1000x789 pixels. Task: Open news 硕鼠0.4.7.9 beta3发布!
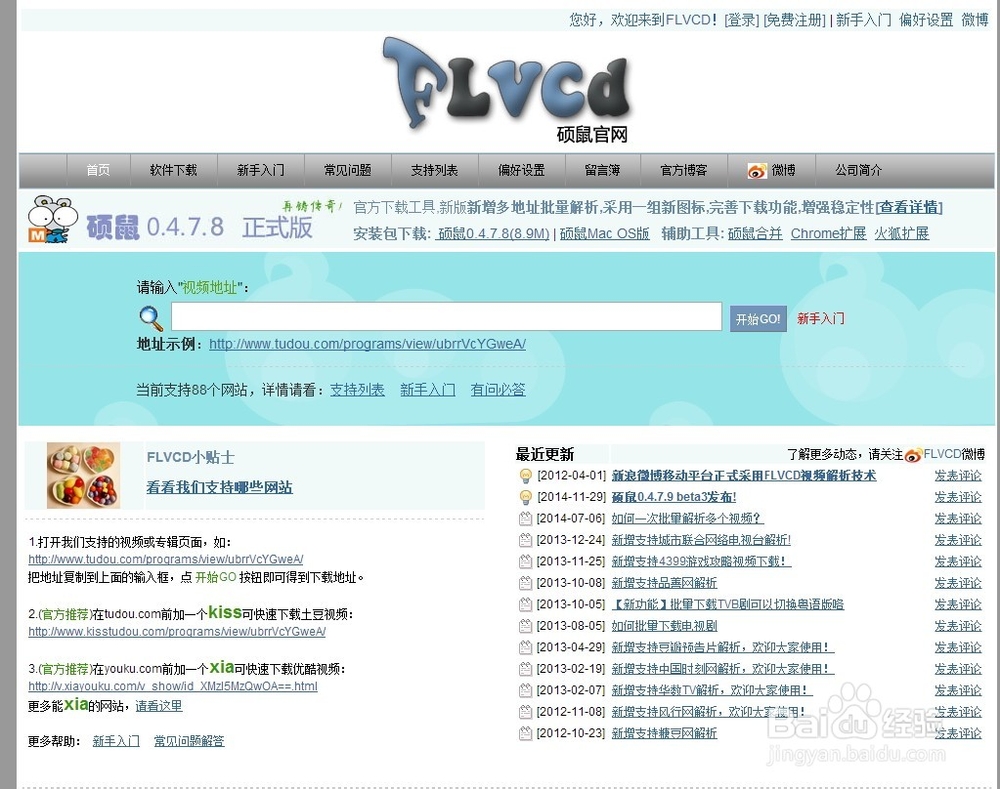click(x=673, y=497)
